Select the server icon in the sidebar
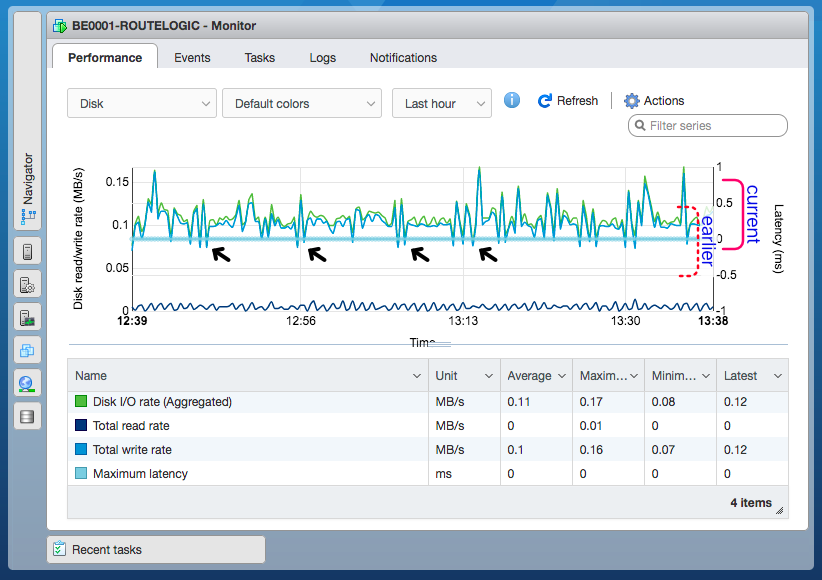The height and width of the screenshot is (580, 822). (x=27, y=251)
